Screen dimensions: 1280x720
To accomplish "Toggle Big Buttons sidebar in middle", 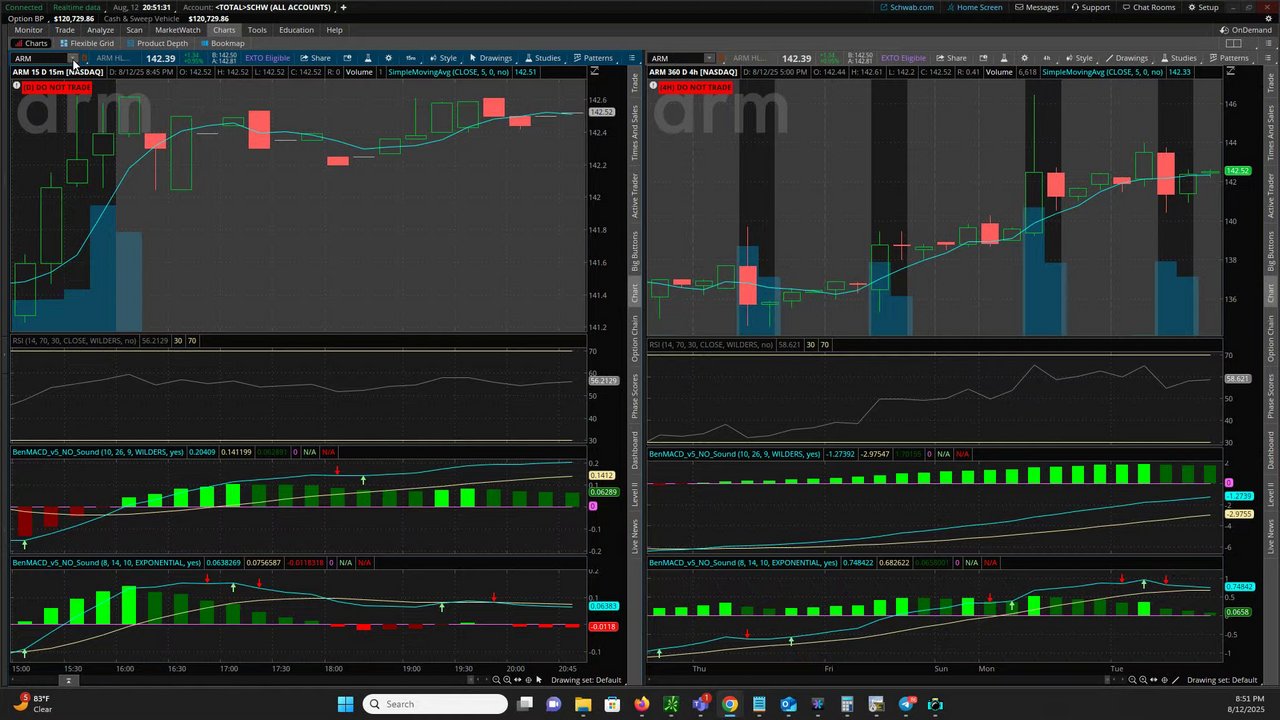I will point(634,251).
